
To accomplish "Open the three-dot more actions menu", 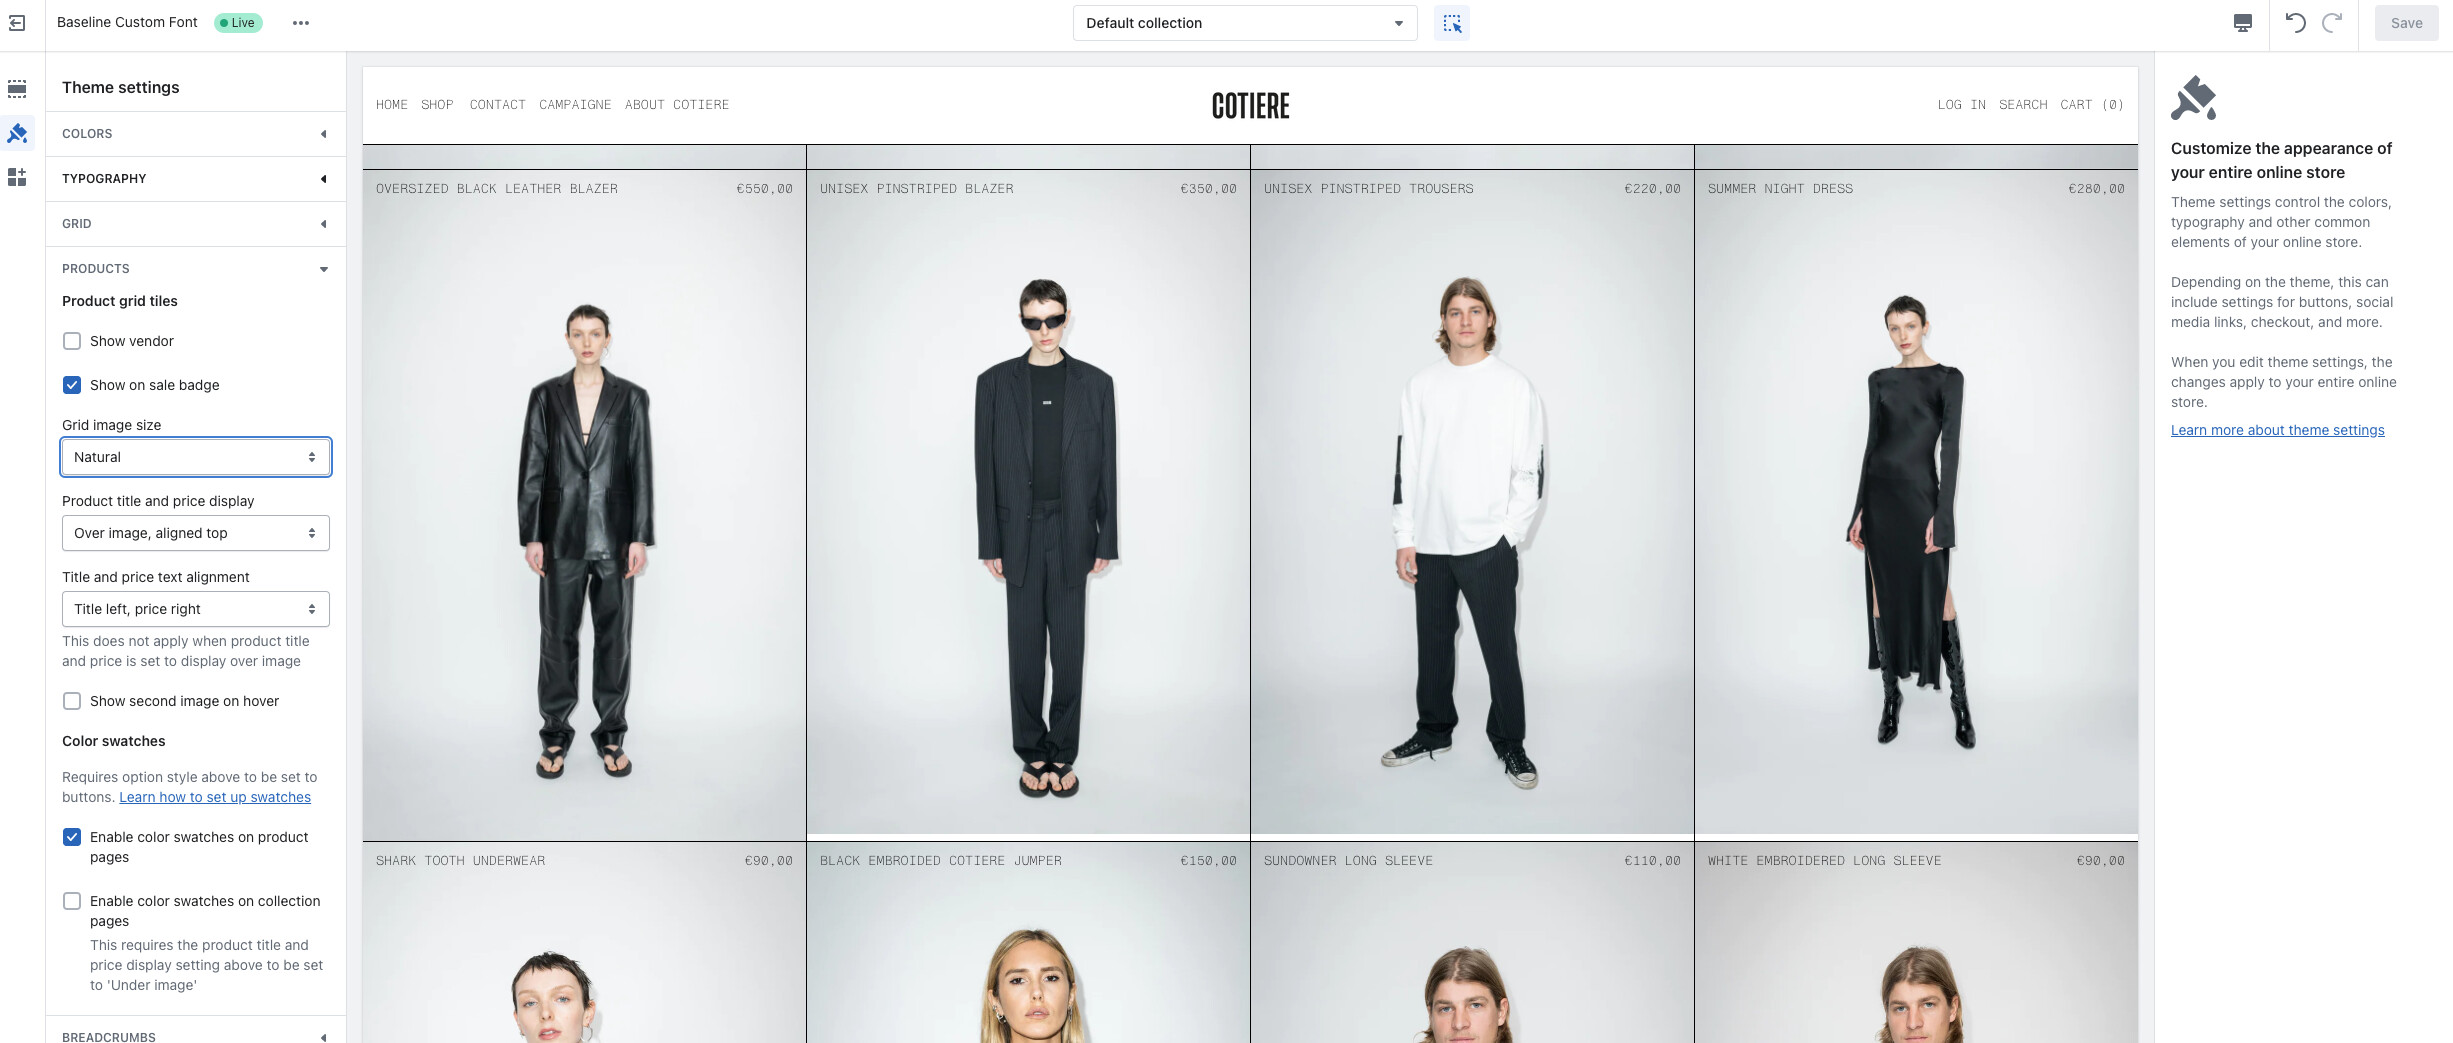I will [x=301, y=23].
